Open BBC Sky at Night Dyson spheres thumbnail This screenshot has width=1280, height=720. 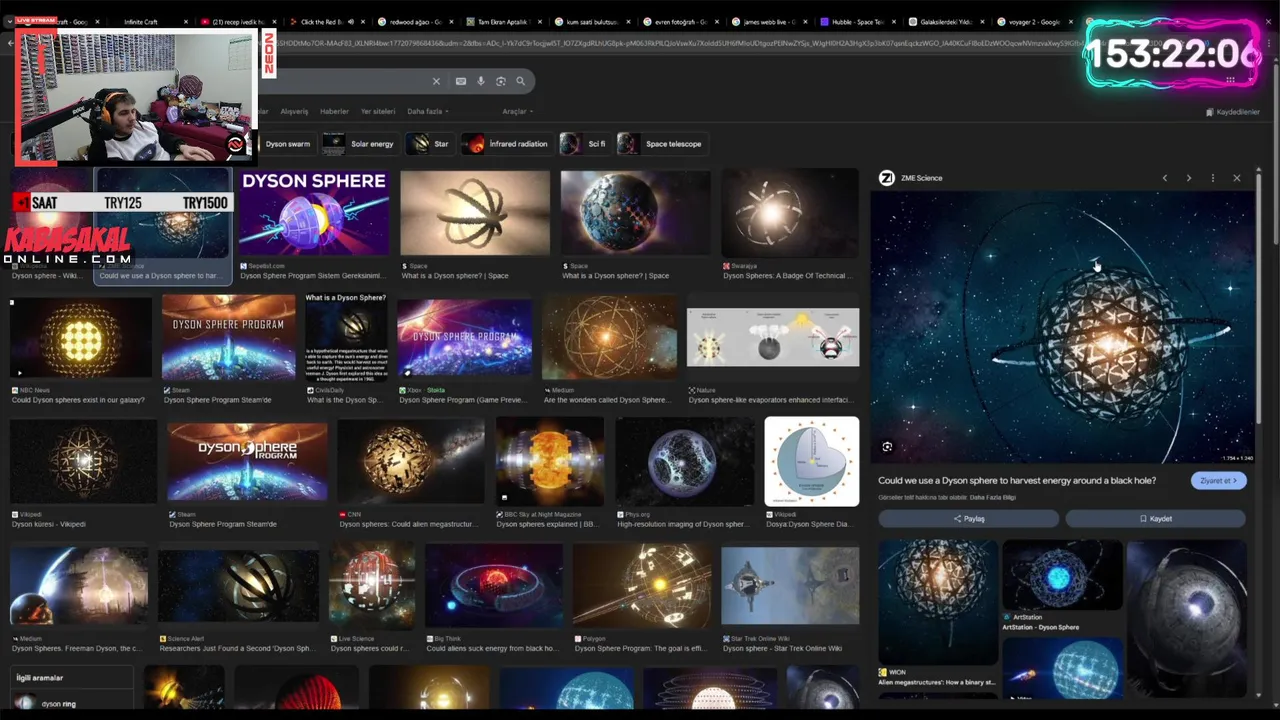coord(550,462)
